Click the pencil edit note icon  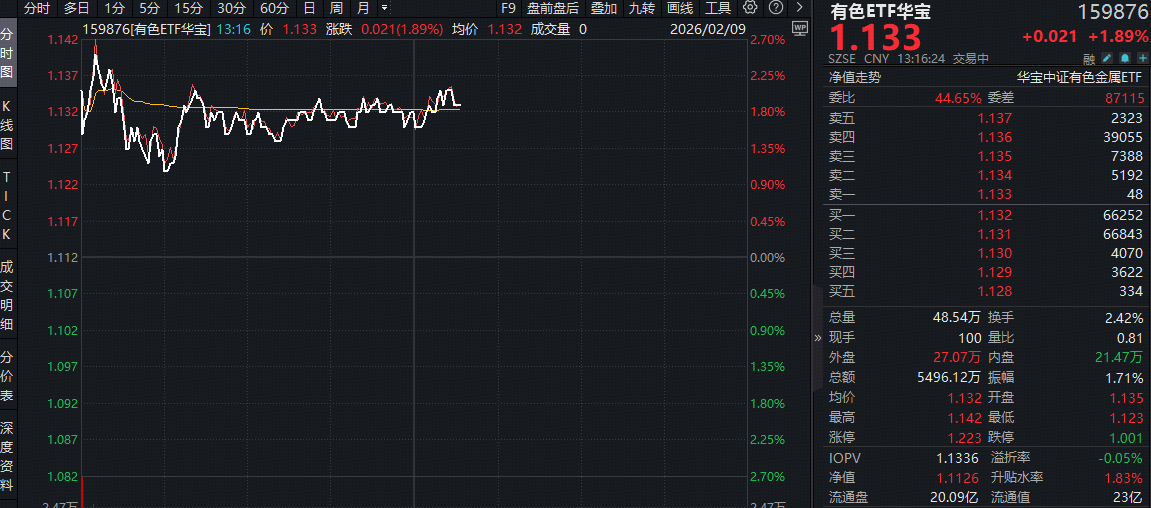point(1108,59)
